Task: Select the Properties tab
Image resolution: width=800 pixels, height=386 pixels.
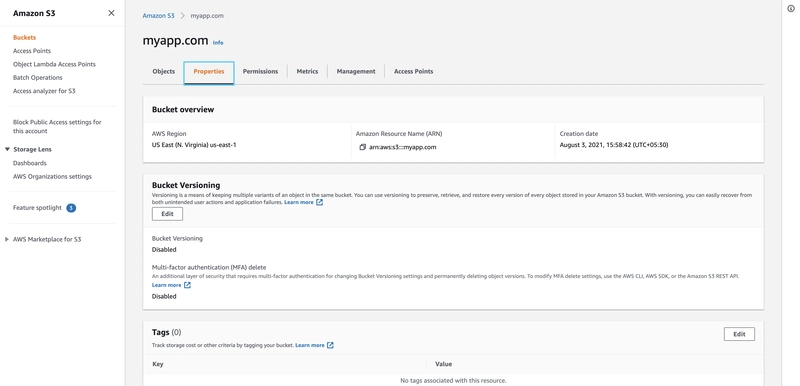Action: [x=209, y=72]
